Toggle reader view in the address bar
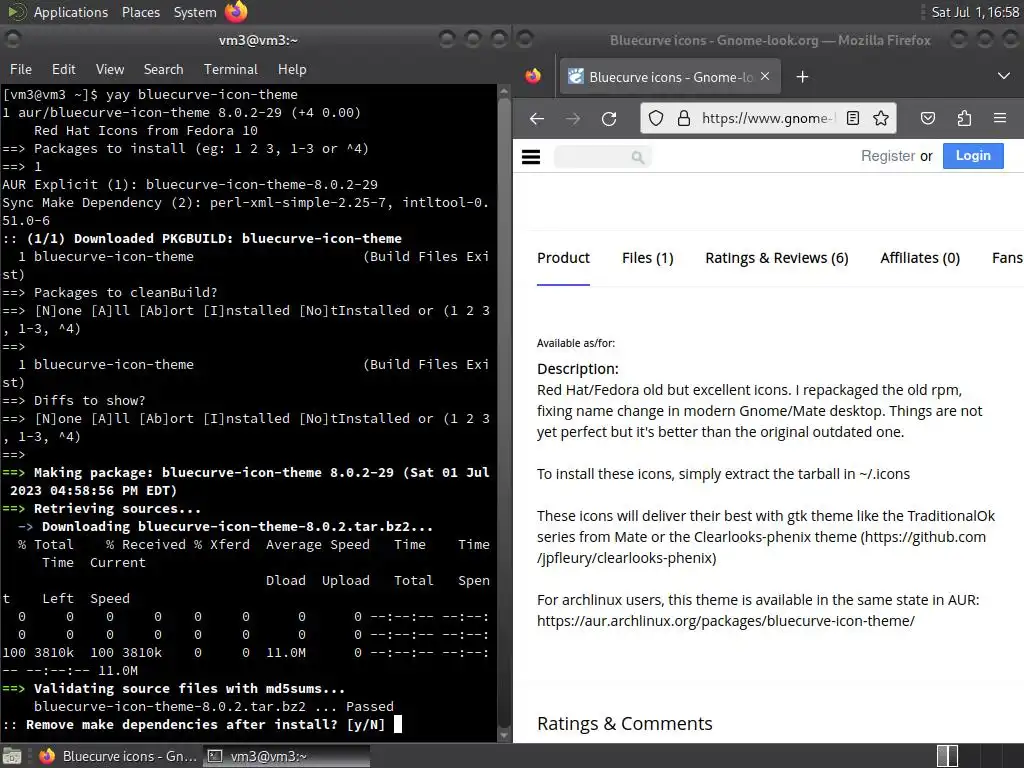The image size is (1024, 768). click(x=852, y=118)
